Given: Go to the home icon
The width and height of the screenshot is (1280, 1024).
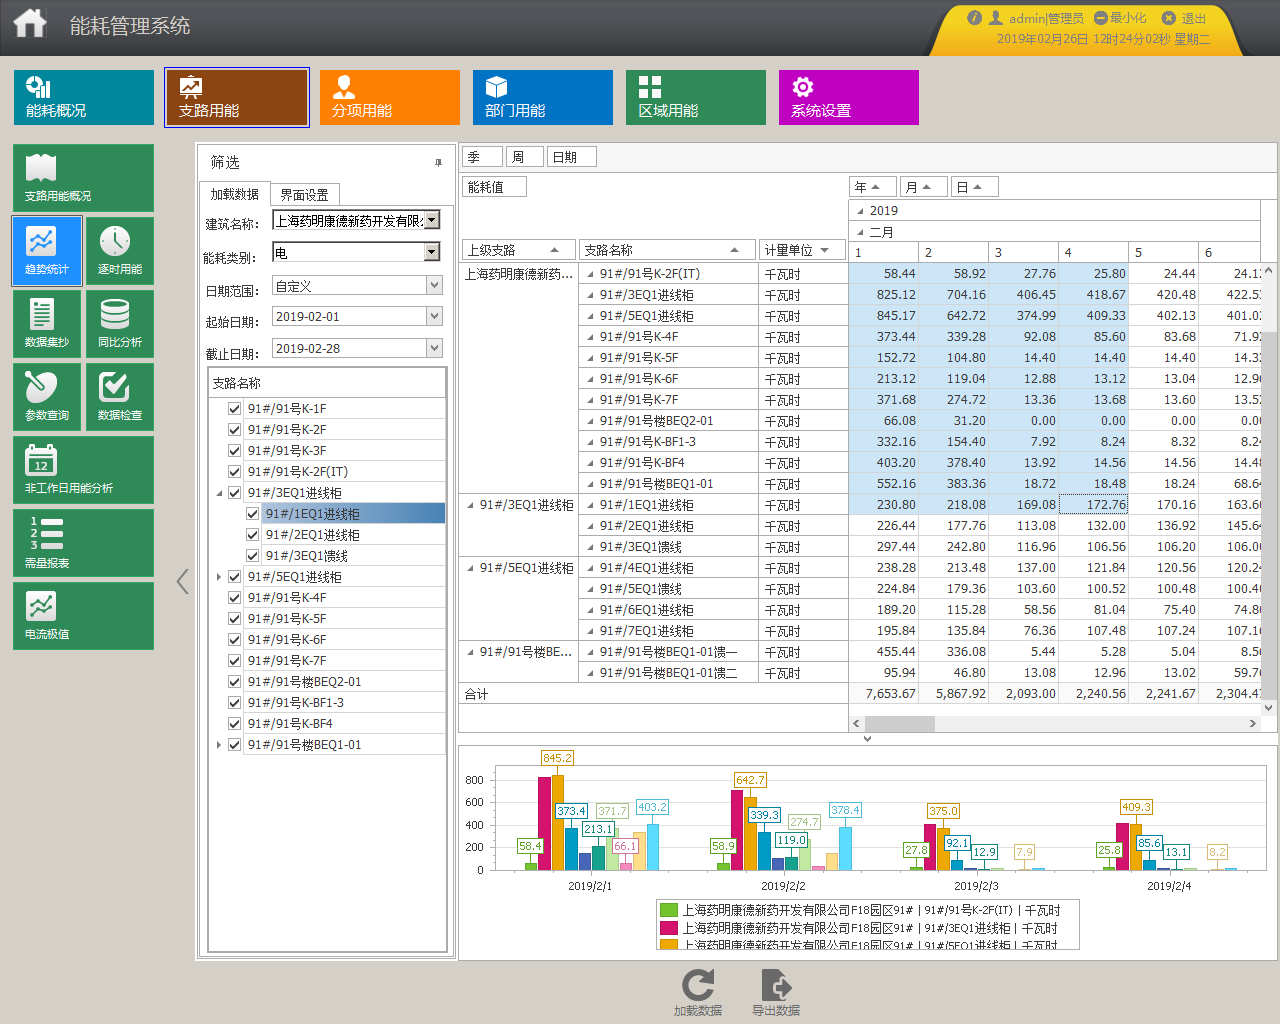Looking at the screenshot, I should point(30,23).
